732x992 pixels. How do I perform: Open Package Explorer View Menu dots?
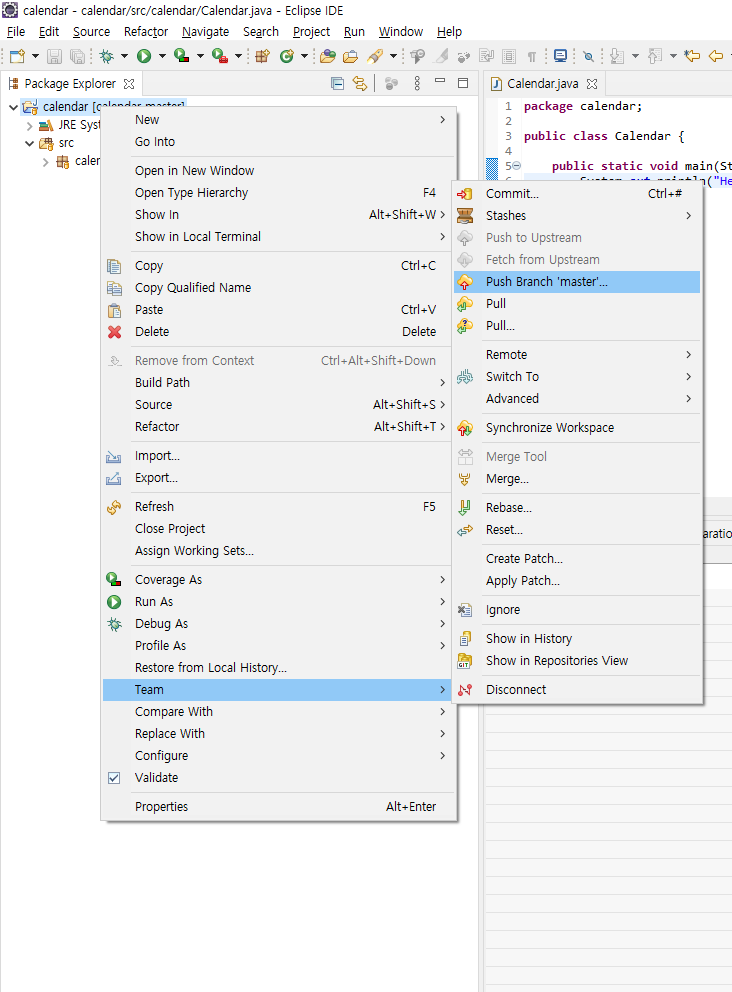[x=417, y=84]
